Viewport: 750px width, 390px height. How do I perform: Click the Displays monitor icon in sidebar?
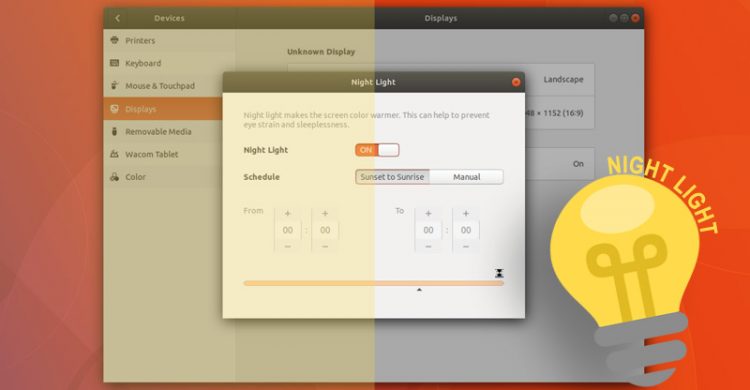click(114, 109)
